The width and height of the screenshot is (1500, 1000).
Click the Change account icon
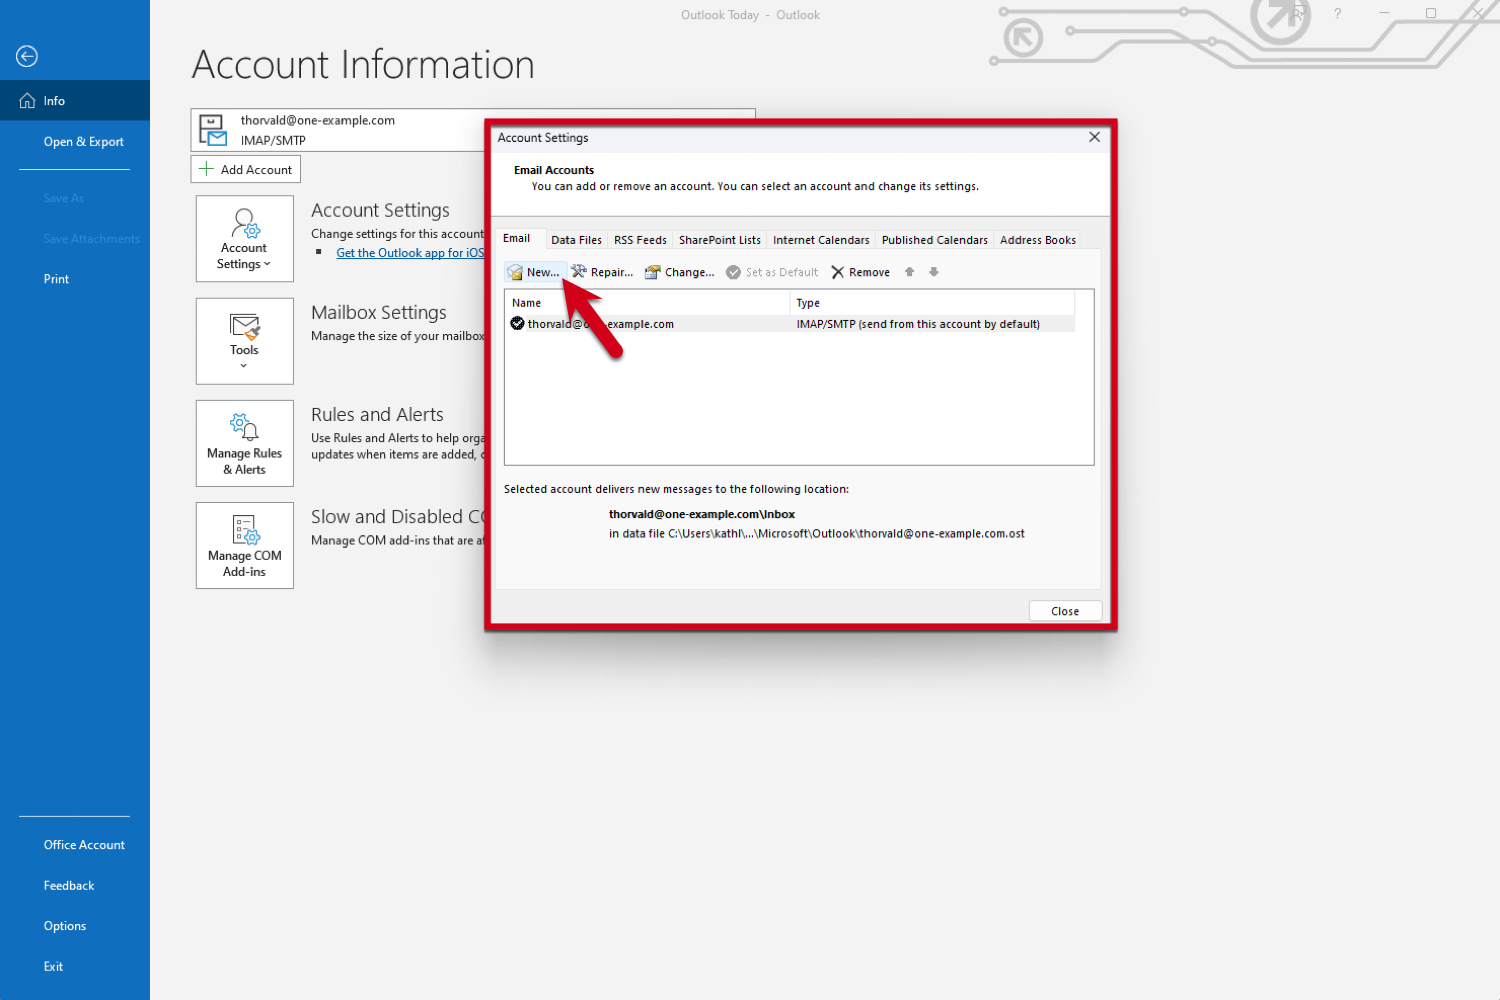point(651,271)
